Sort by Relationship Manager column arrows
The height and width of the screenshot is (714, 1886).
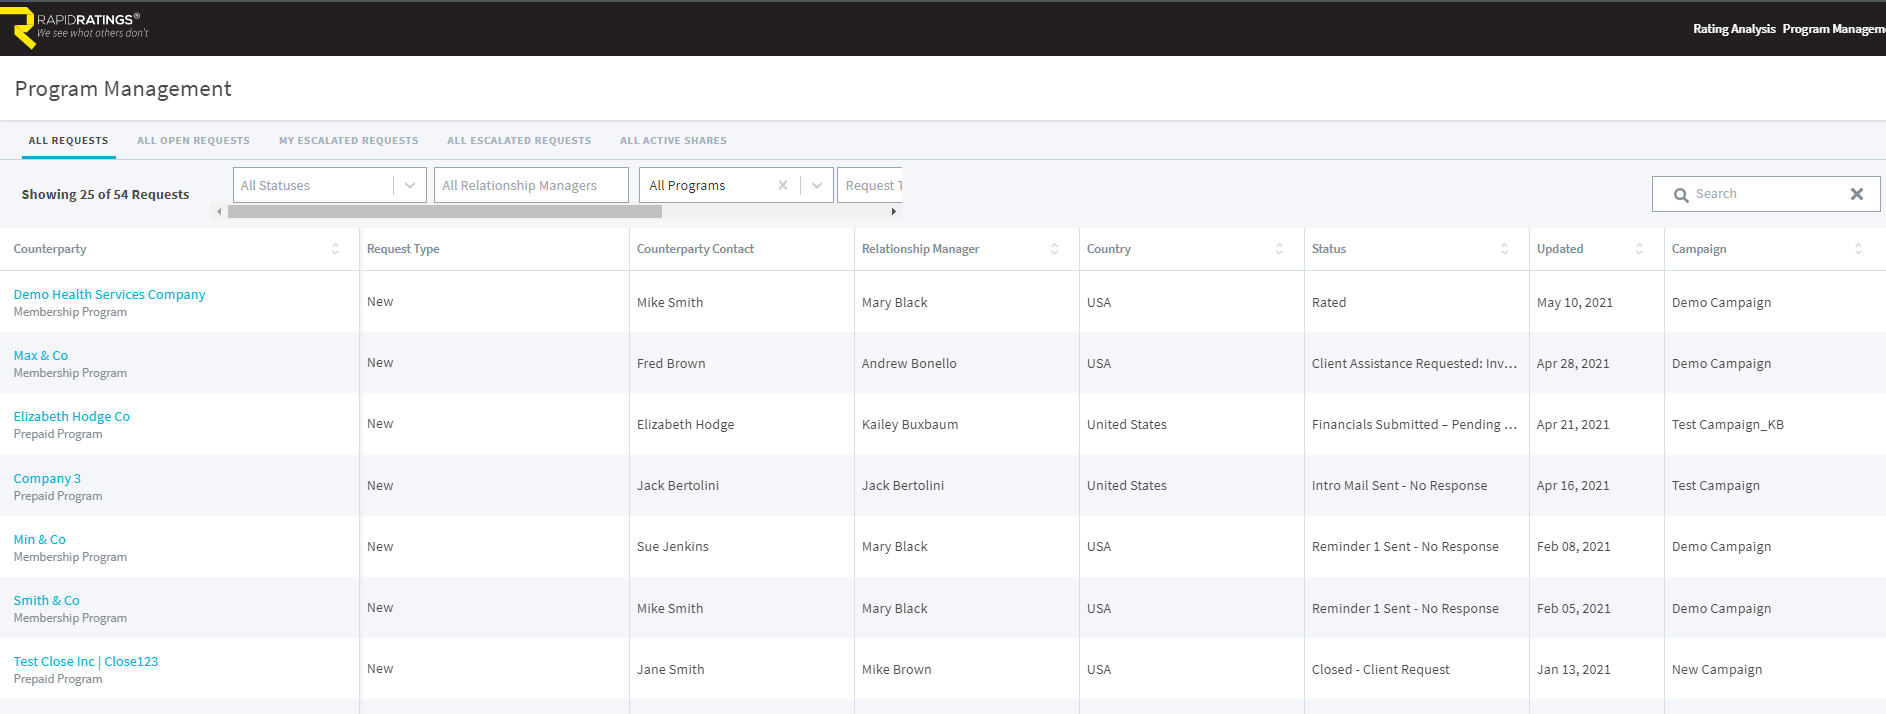coord(1054,249)
